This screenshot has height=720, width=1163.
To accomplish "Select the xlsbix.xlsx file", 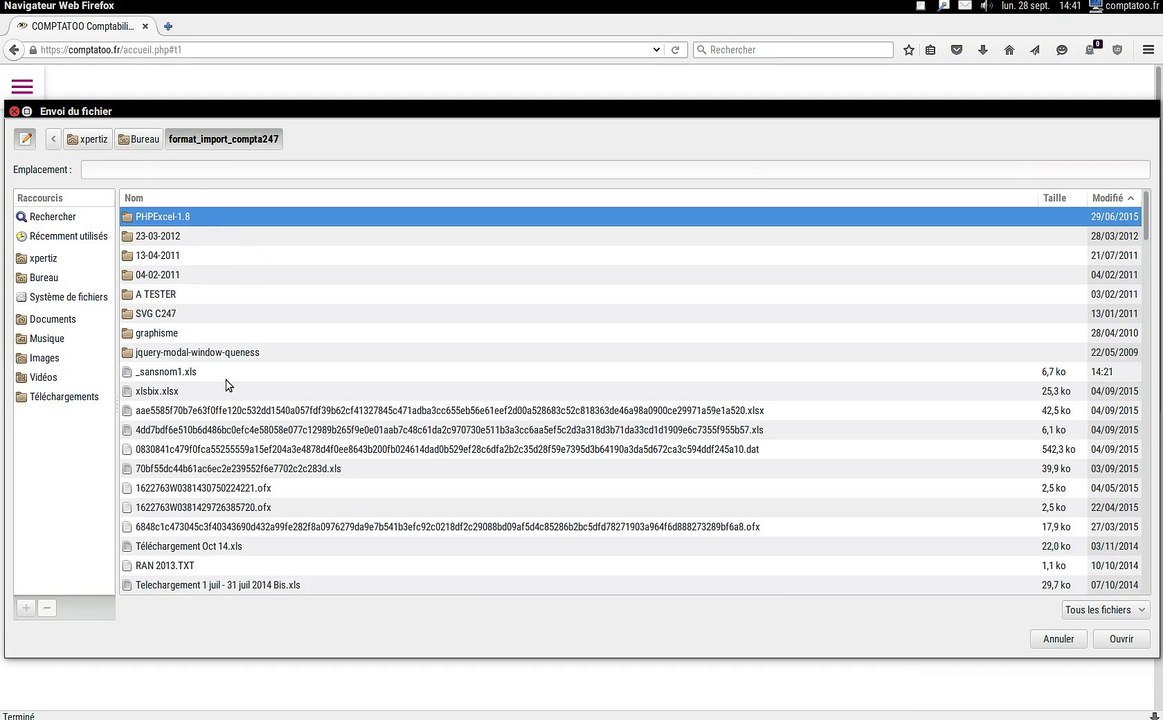I will click(x=630, y=391).
